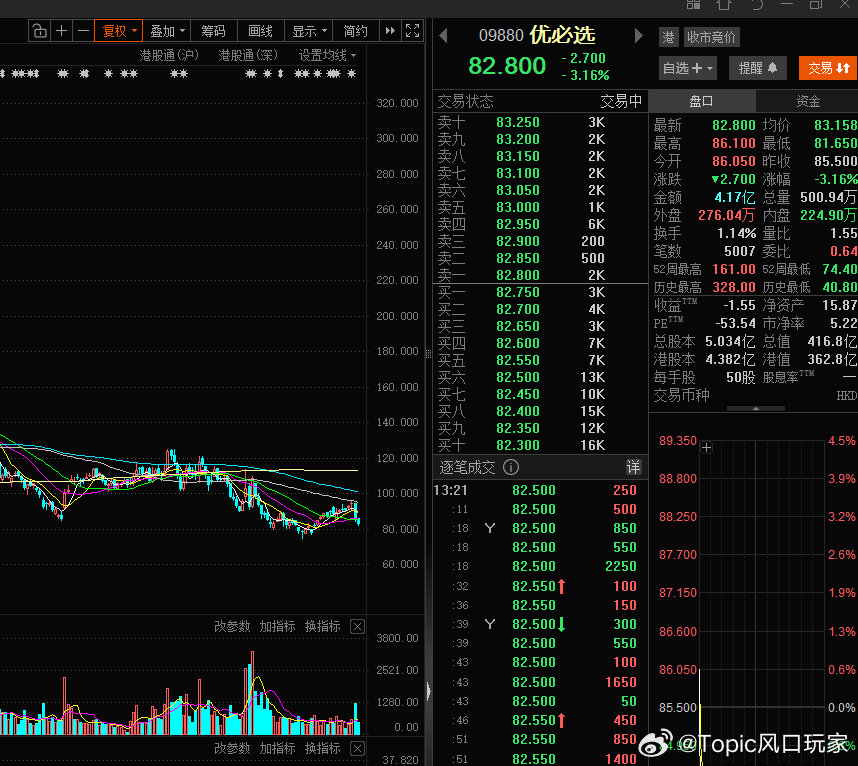The image size is (858, 766).
Task: Select 买五 row at 82.550
Action: (540, 360)
